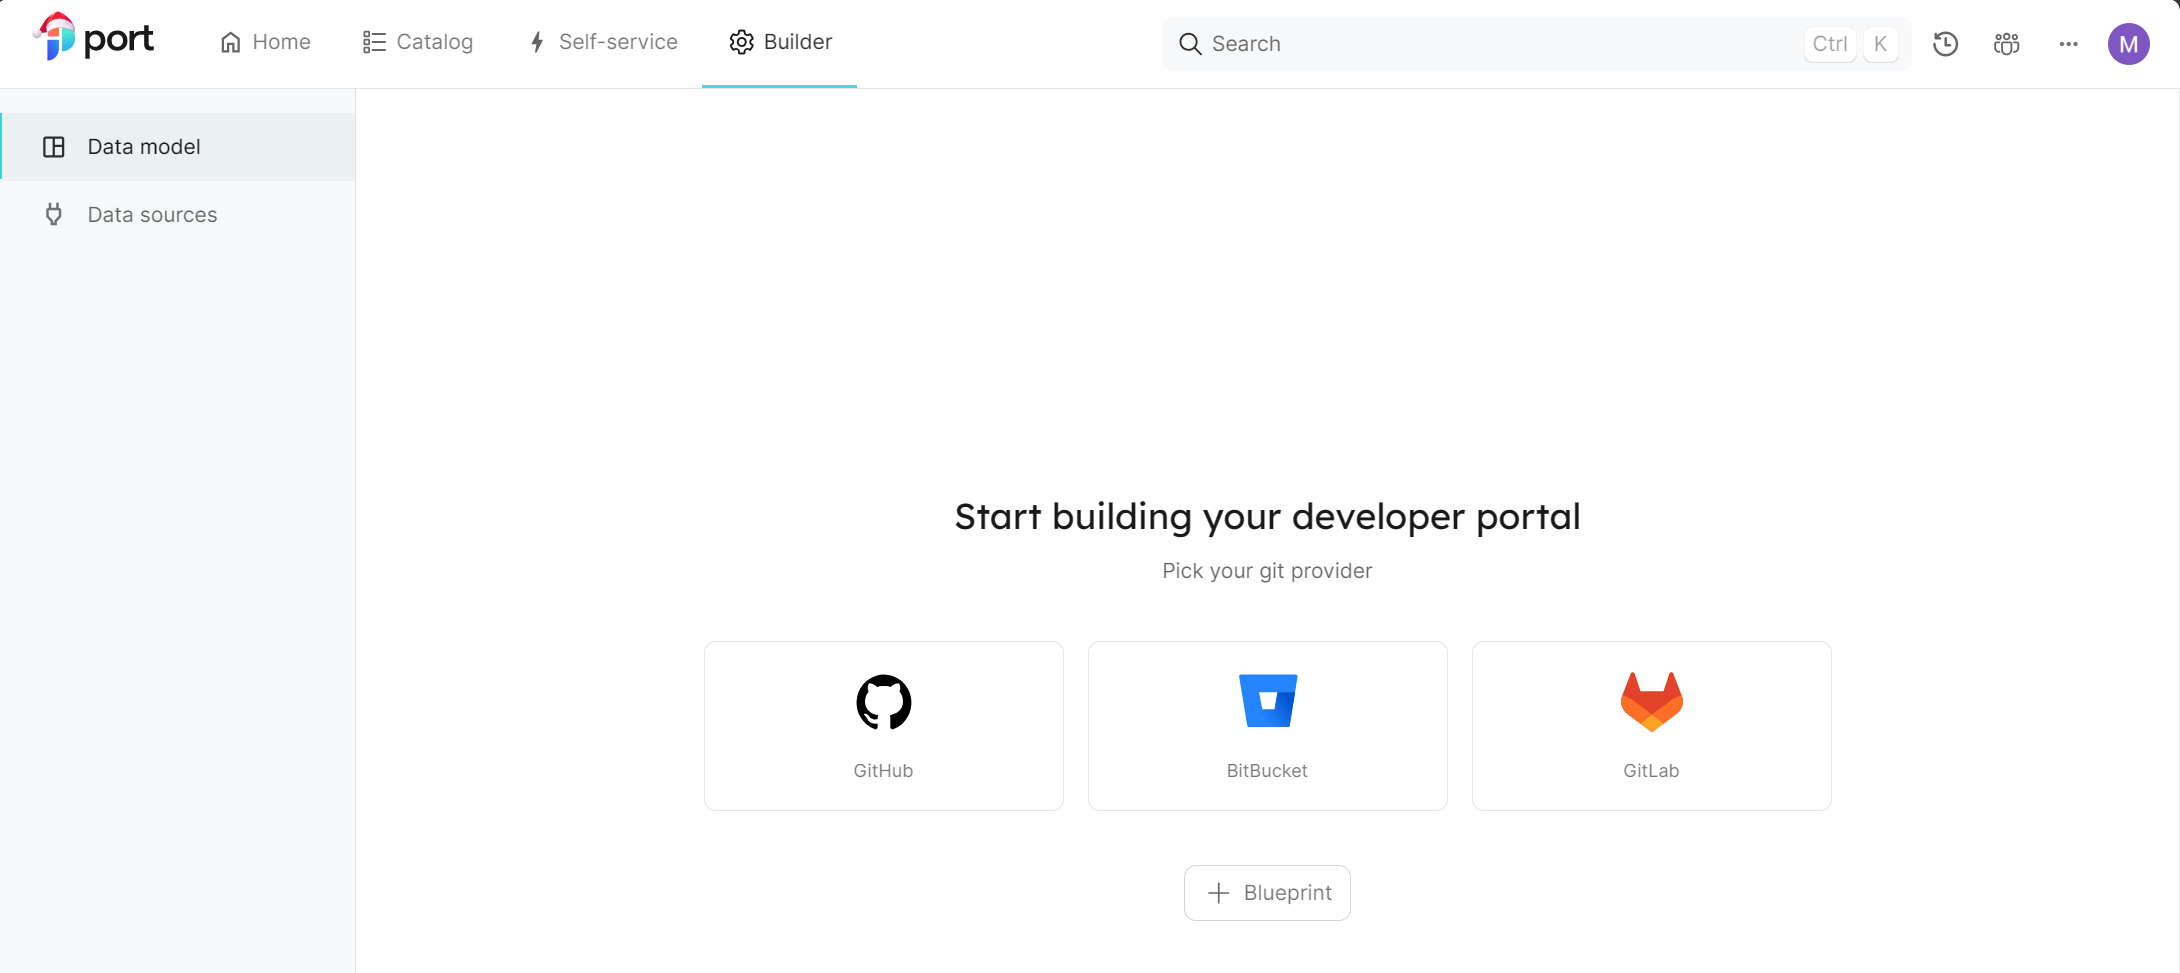Click the BitBucket logo icon
The image size is (2180, 973).
click(x=1267, y=700)
